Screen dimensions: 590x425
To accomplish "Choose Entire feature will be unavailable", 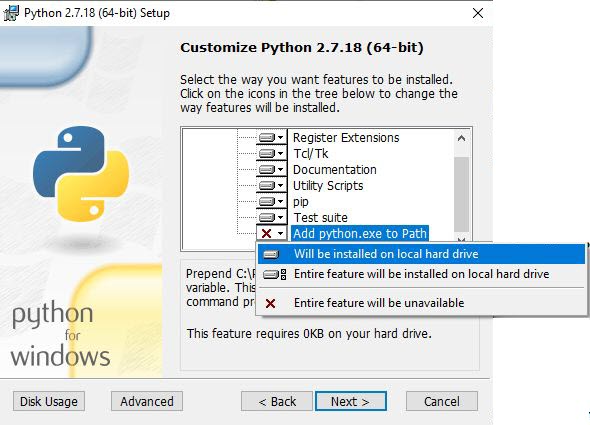I will click(421, 303).
